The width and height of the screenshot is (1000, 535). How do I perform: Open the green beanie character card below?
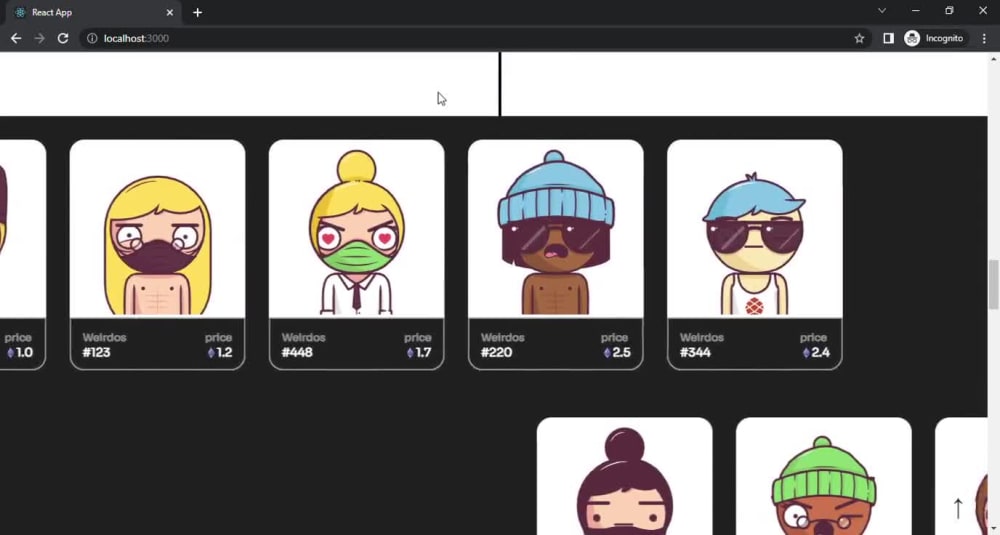pos(823,476)
